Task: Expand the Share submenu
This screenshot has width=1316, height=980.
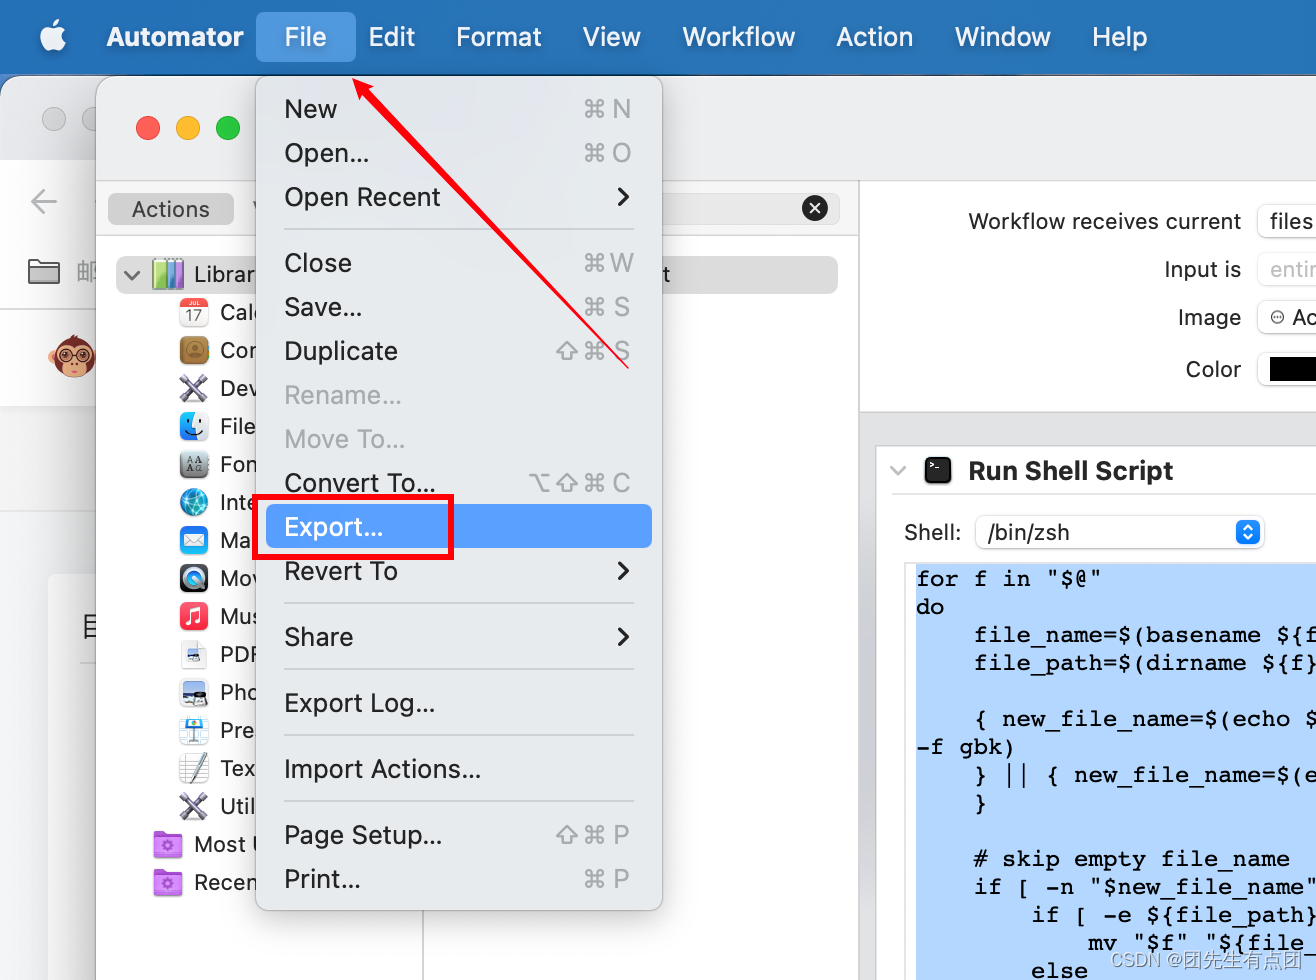Action: (458, 637)
